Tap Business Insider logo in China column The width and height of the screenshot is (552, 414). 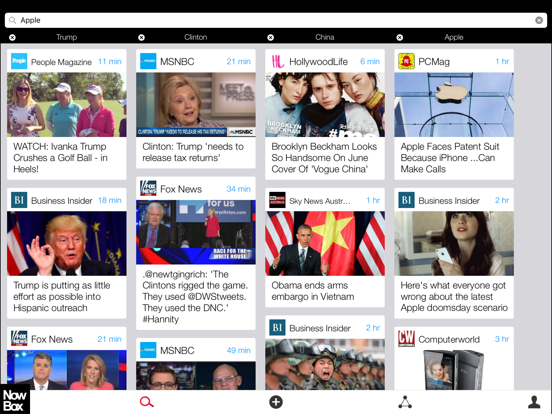click(x=277, y=327)
